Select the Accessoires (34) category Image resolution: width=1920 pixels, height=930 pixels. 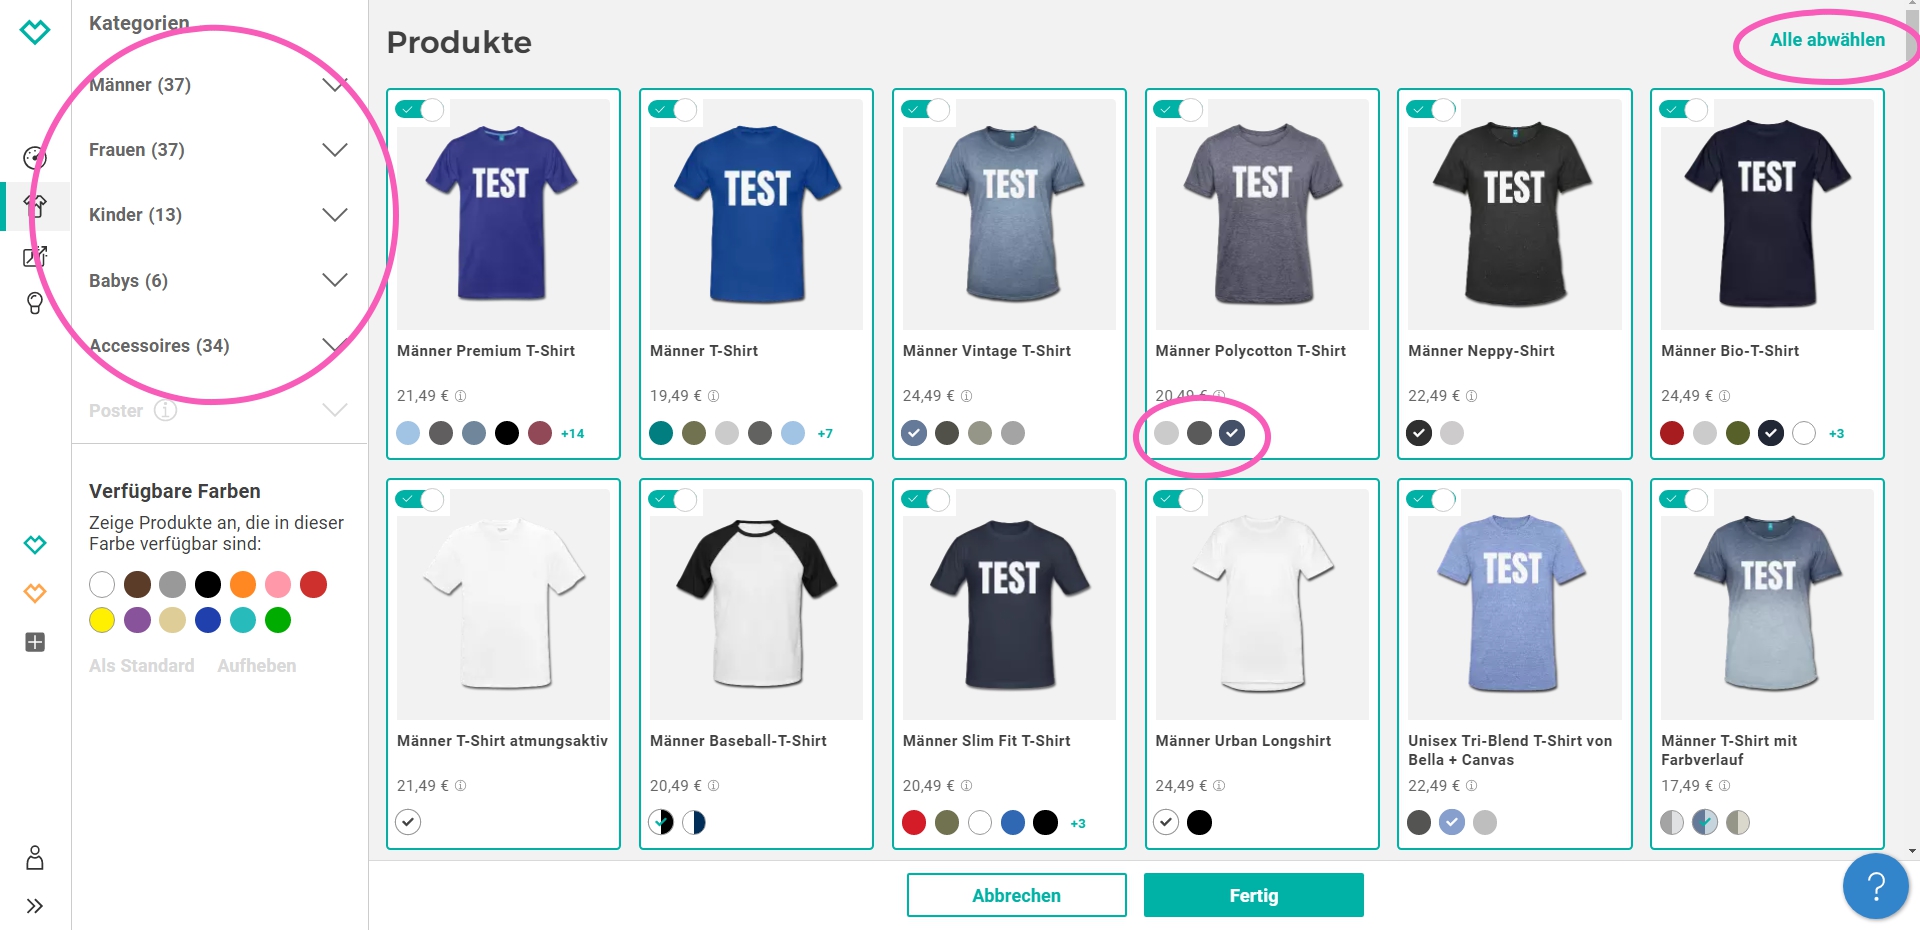pyautogui.click(x=159, y=346)
